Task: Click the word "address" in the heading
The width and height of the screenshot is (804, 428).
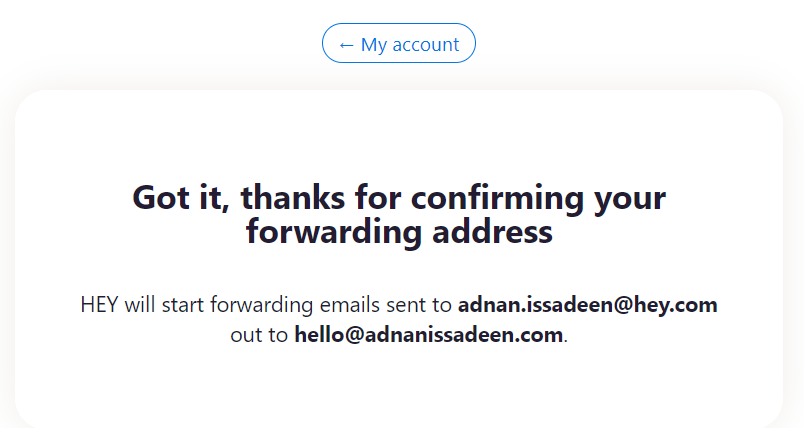Action: point(490,232)
